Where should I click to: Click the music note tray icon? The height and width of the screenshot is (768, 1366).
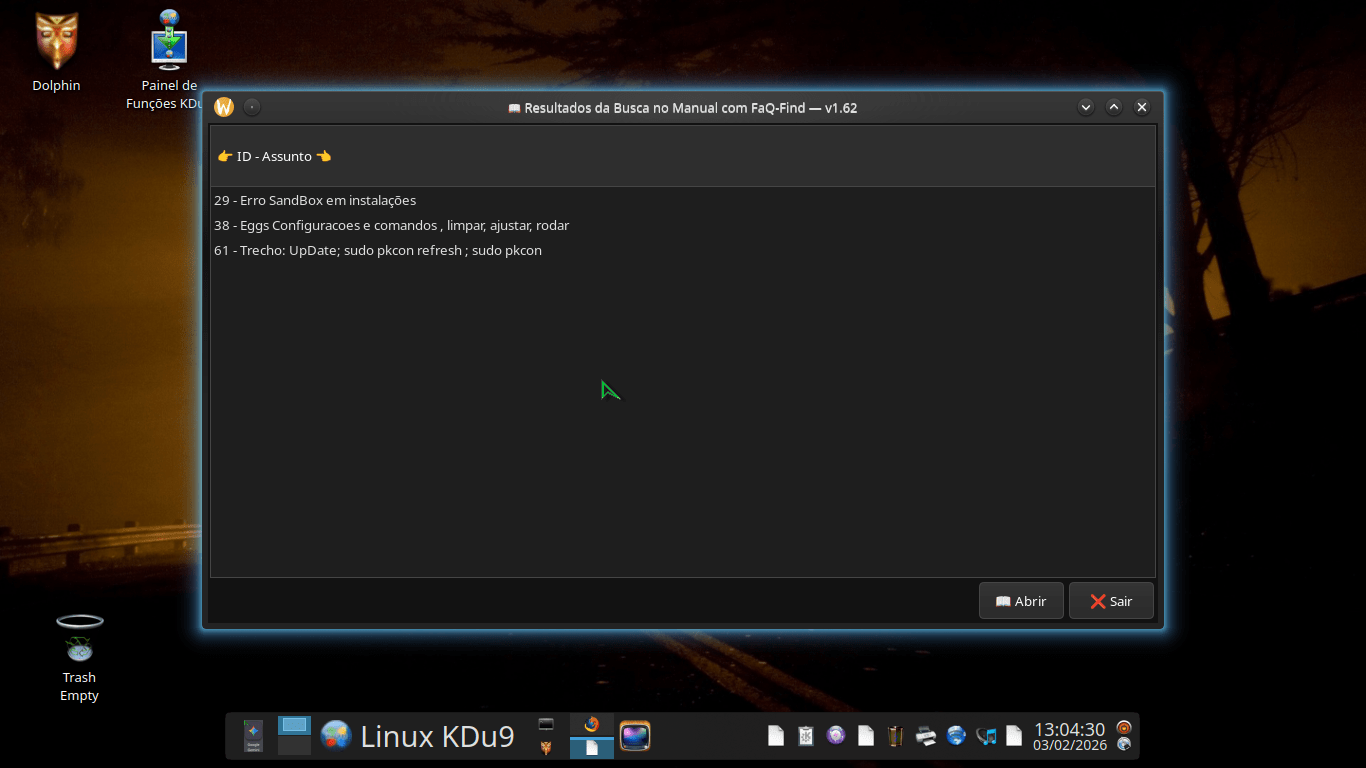986,736
